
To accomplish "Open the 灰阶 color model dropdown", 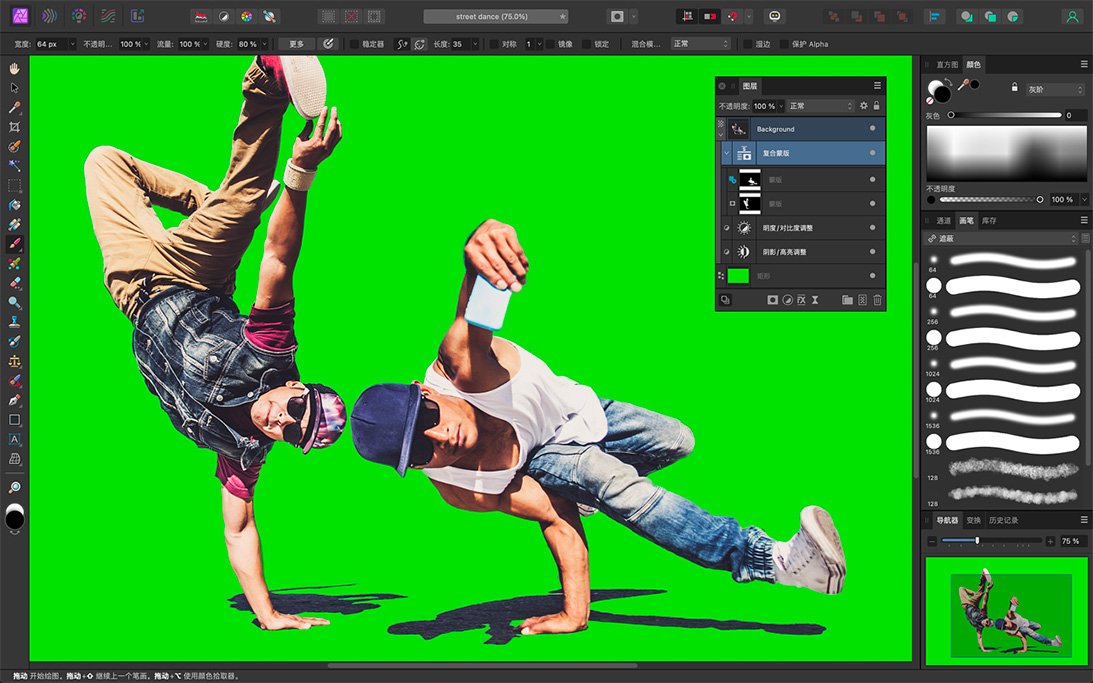I will pos(1054,90).
